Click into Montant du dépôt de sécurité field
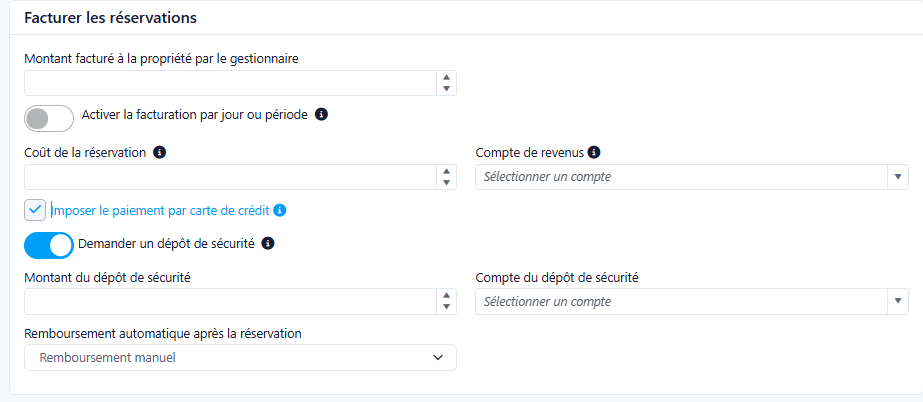The image size is (923, 402). coord(230,301)
